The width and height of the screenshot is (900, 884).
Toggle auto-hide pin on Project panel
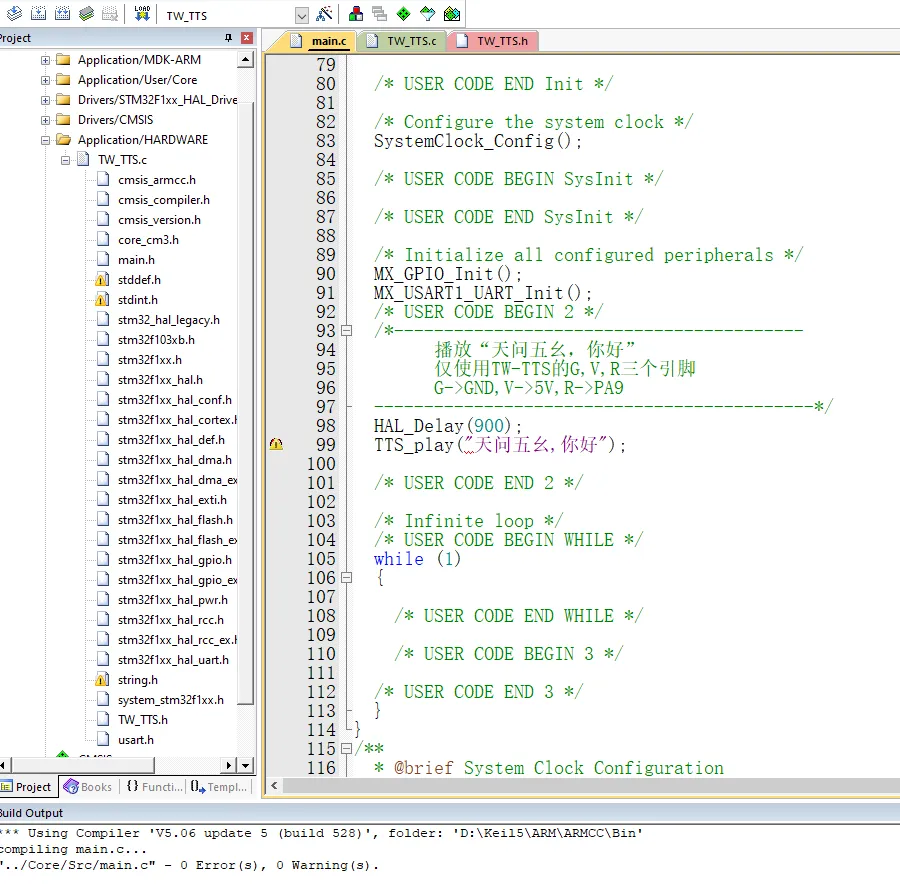(229, 38)
